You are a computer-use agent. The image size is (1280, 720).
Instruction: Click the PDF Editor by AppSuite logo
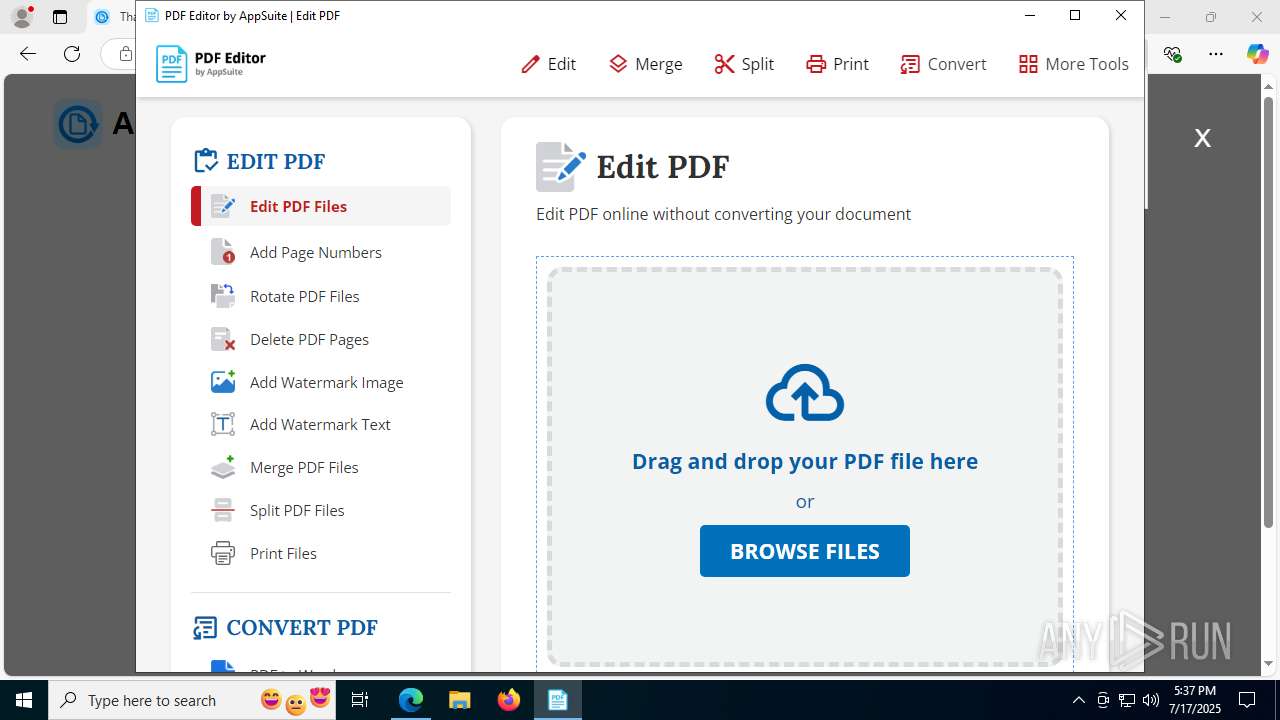(211, 64)
